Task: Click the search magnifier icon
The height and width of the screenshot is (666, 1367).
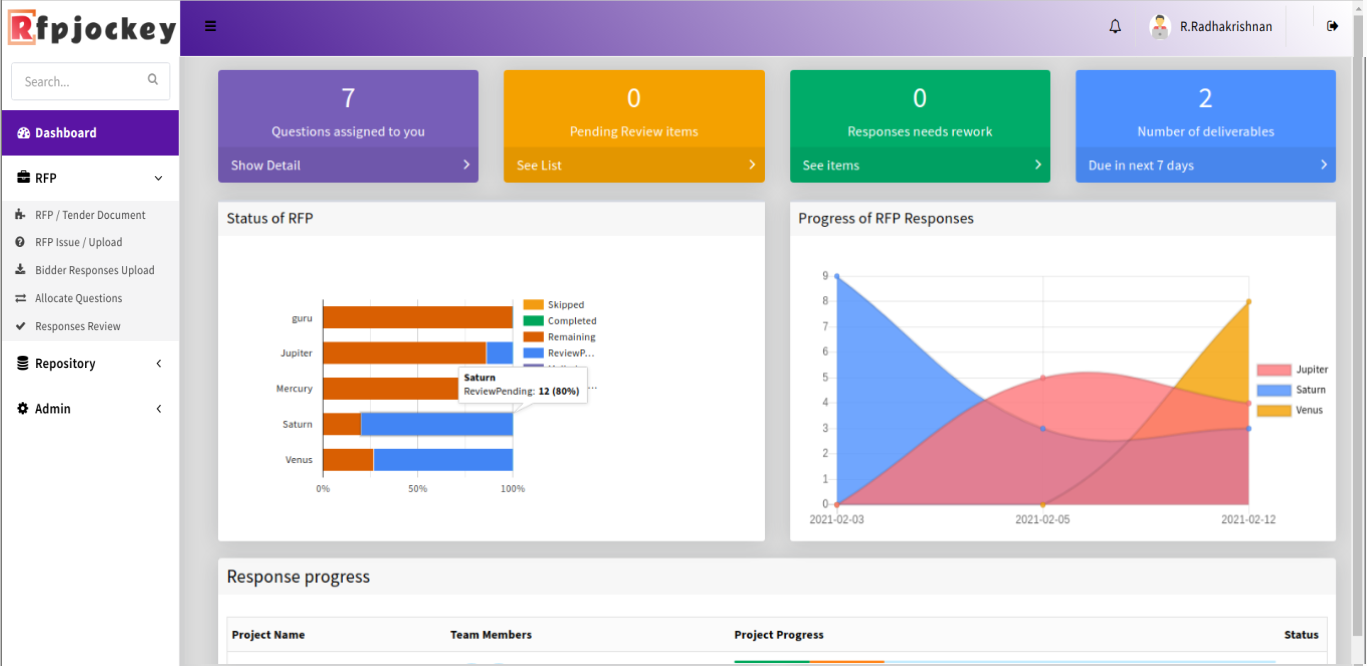Action: pos(153,80)
